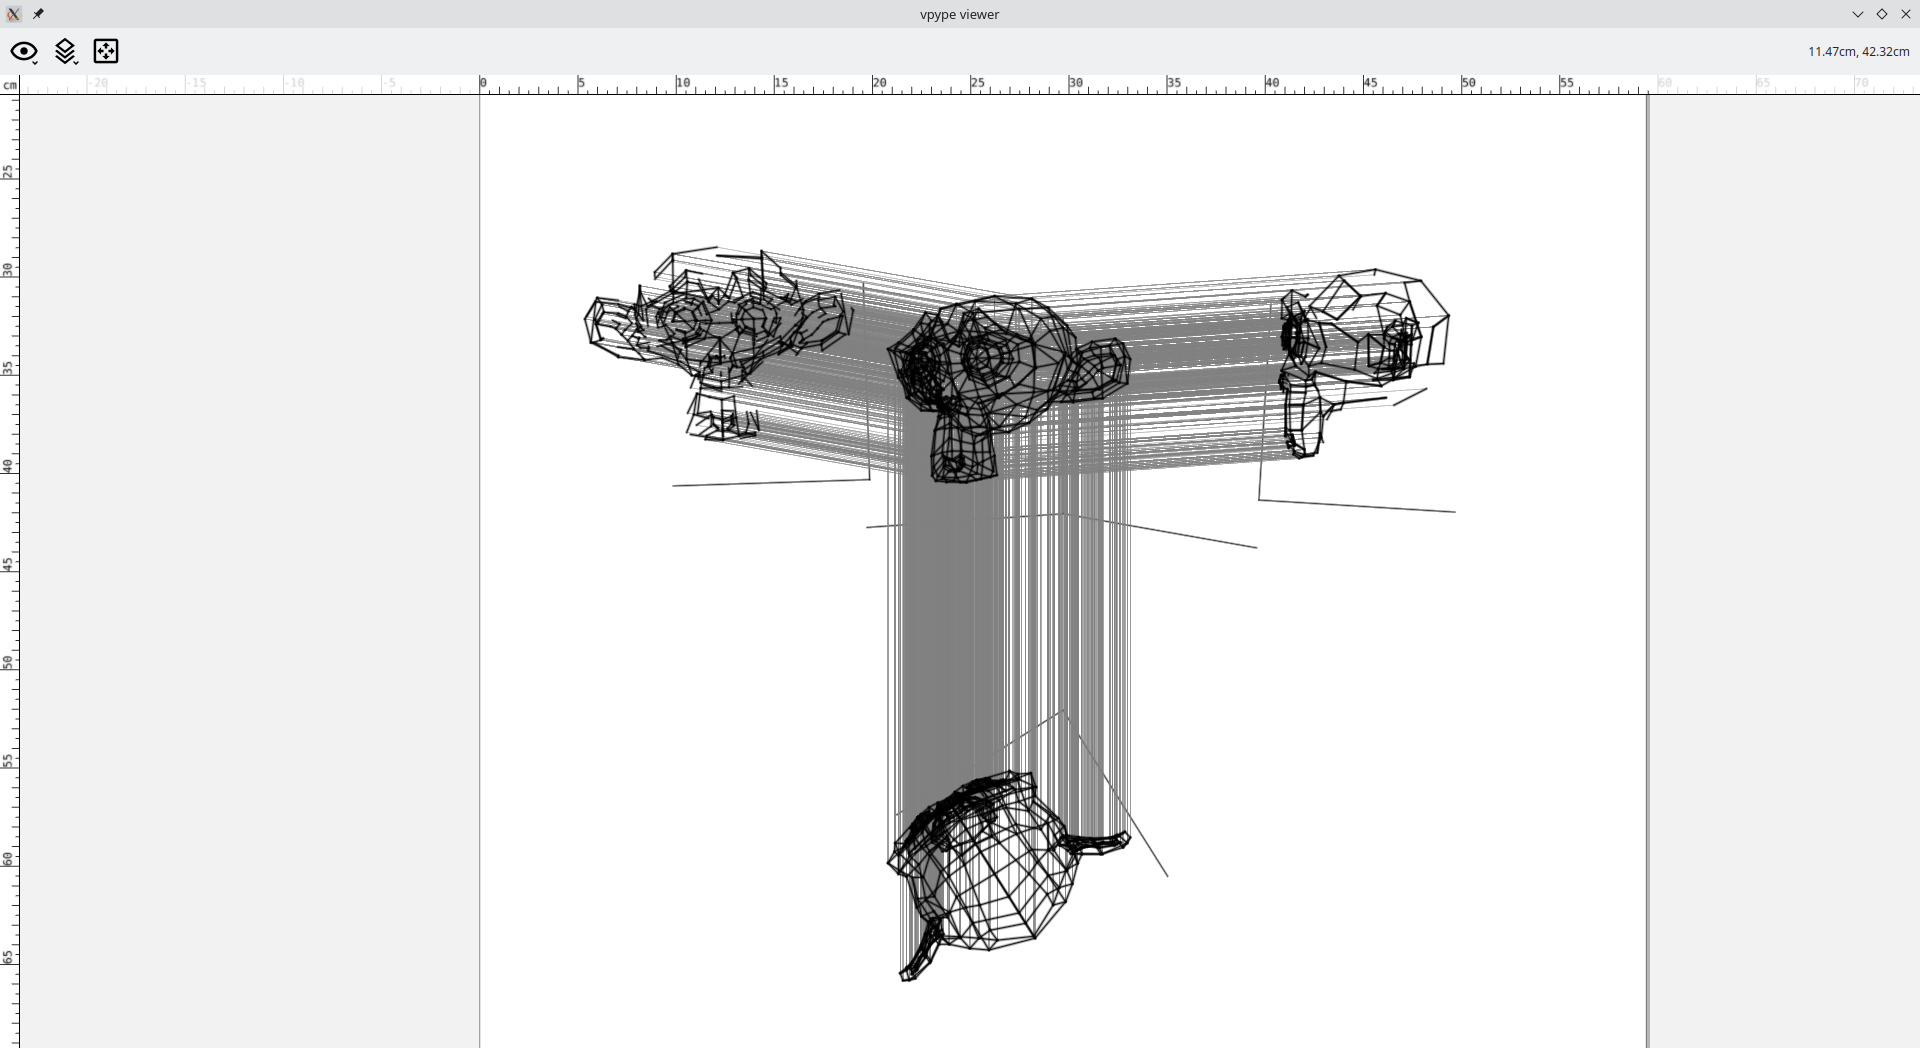The width and height of the screenshot is (1920, 1048).
Task: Click the cursor coordinates readout
Action: coord(1858,52)
